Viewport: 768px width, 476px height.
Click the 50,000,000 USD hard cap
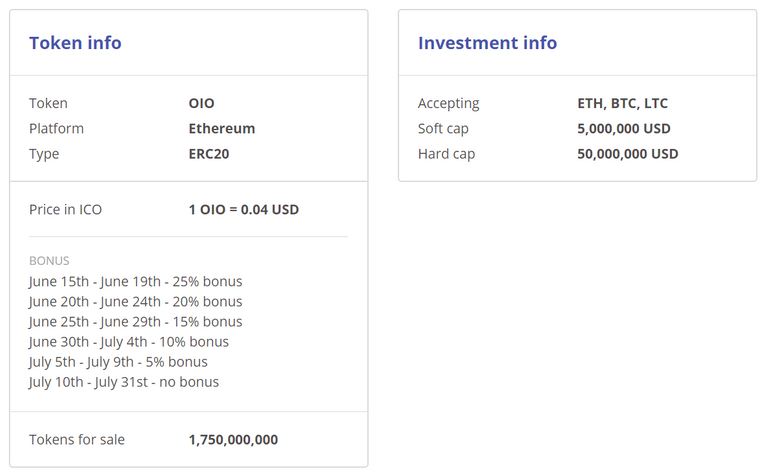[628, 154]
